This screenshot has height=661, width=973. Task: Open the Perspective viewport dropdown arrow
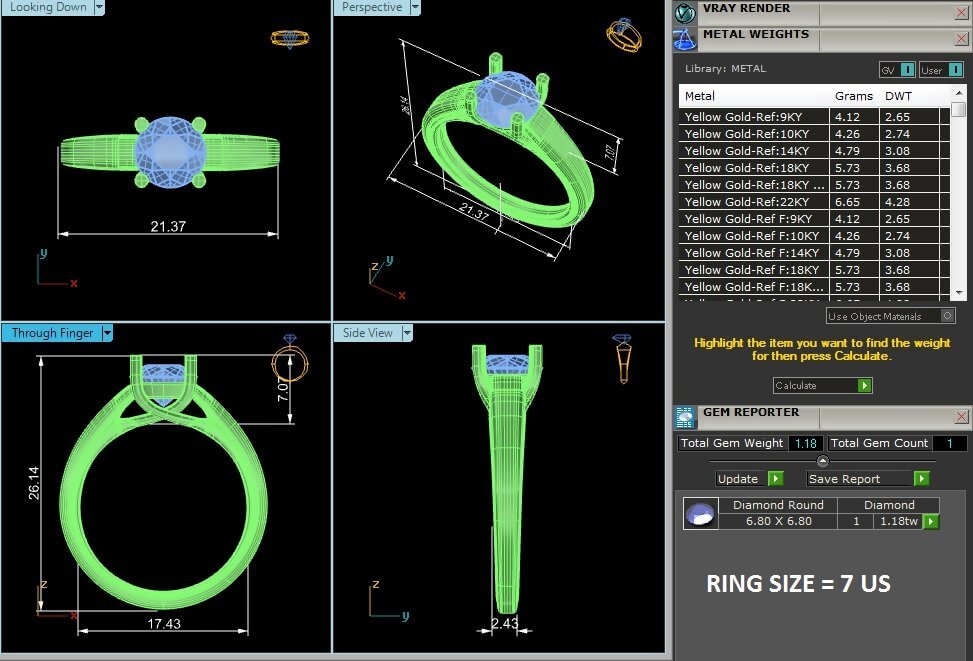[414, 7]
